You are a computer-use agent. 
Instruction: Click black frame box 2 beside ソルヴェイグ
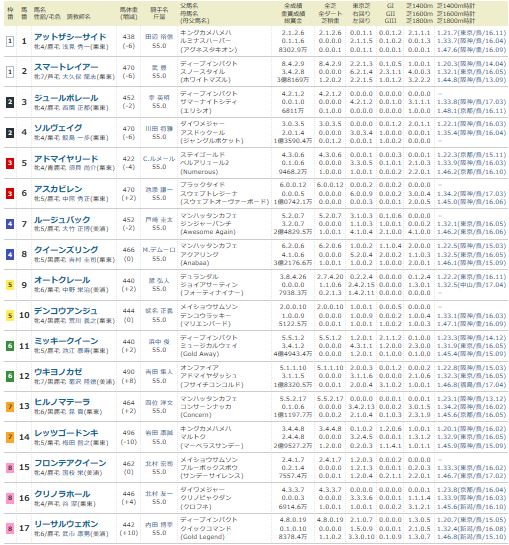tap(10, 133)
